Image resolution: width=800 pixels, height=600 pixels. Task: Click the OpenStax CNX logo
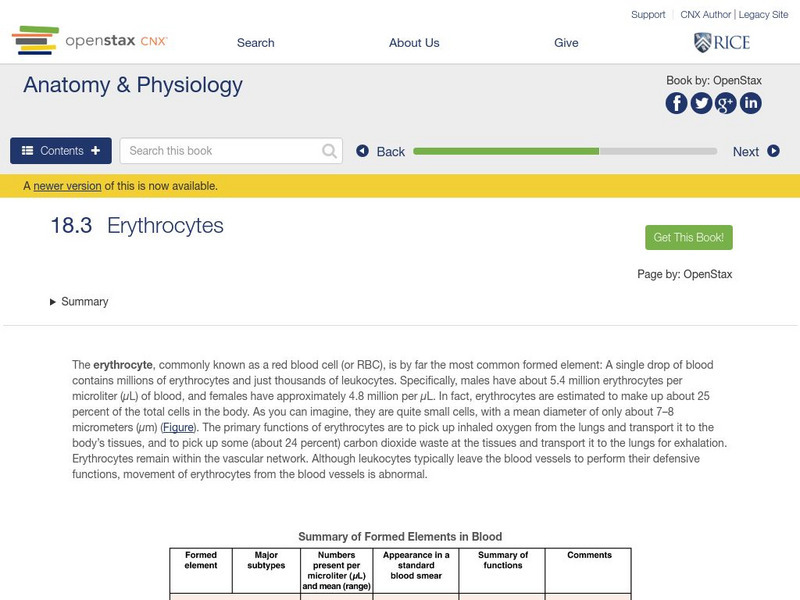90,41
